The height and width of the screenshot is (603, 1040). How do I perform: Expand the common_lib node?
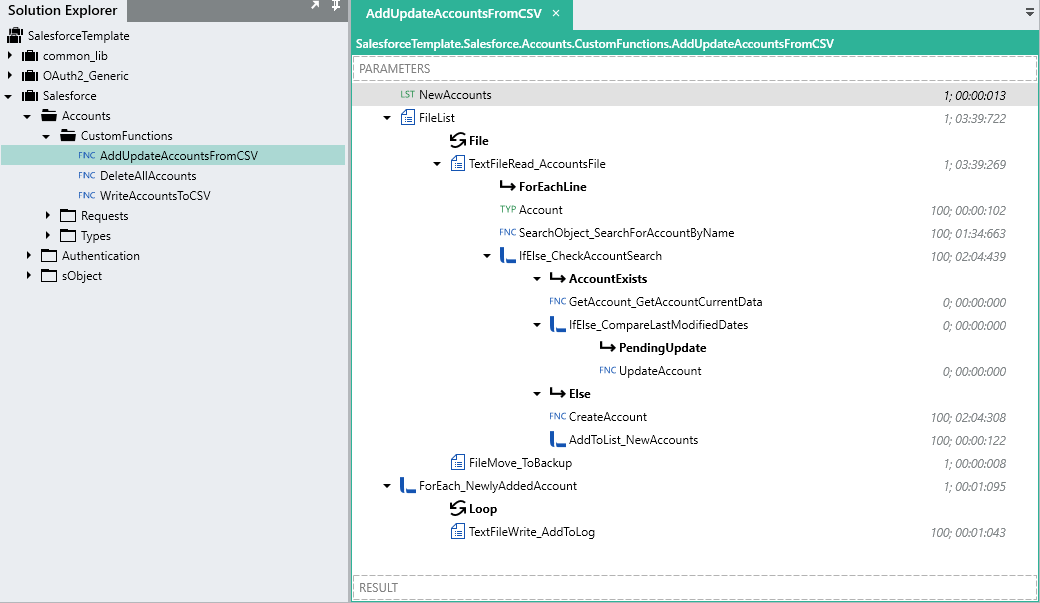coord(9,56)
